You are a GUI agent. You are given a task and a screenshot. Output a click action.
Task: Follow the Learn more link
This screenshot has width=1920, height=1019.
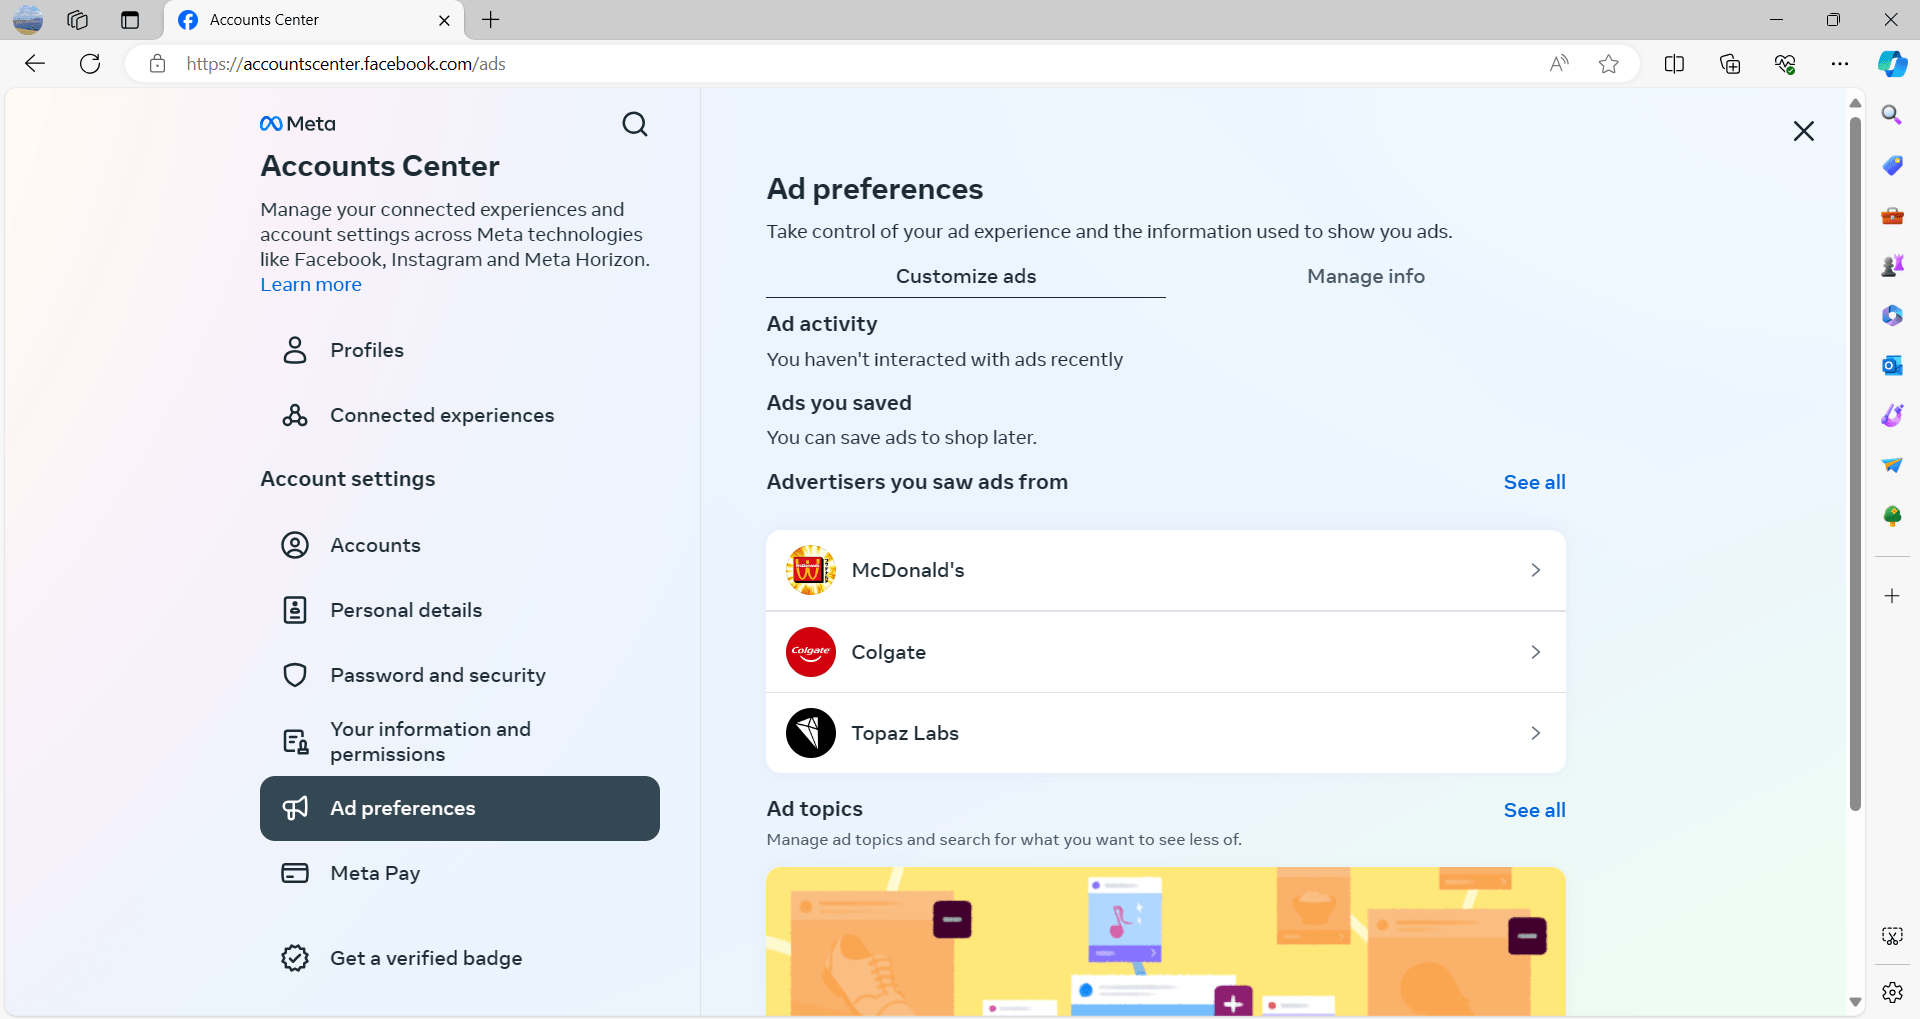pos(311,284)
